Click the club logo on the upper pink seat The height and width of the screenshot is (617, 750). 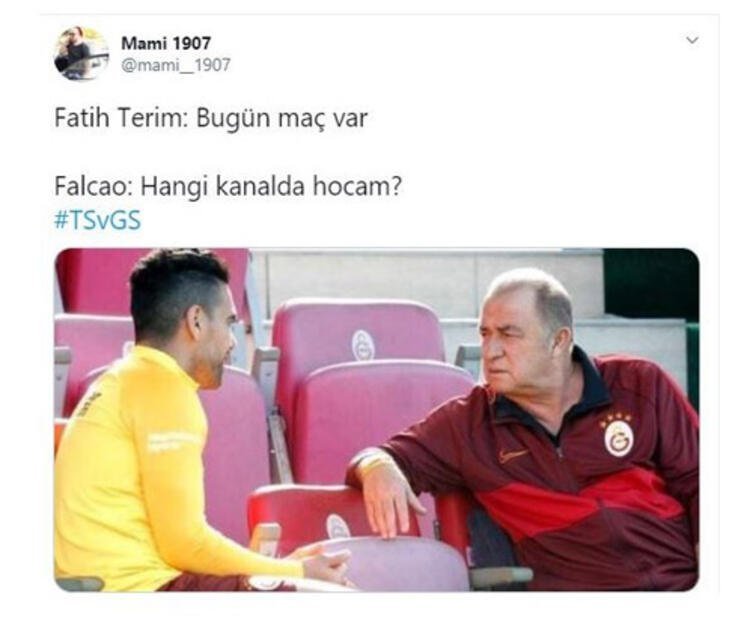click(x=363, y=345)
